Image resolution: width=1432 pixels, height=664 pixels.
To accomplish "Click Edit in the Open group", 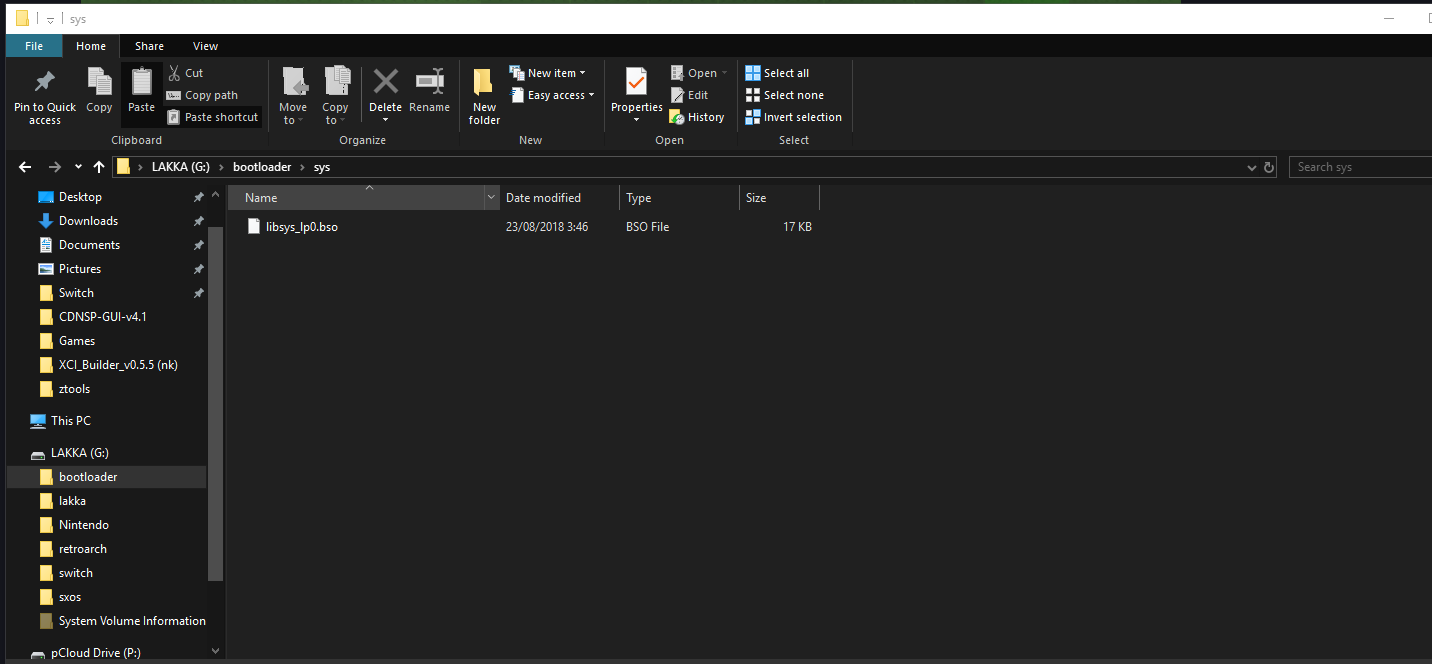I will [x=688, y=95].
